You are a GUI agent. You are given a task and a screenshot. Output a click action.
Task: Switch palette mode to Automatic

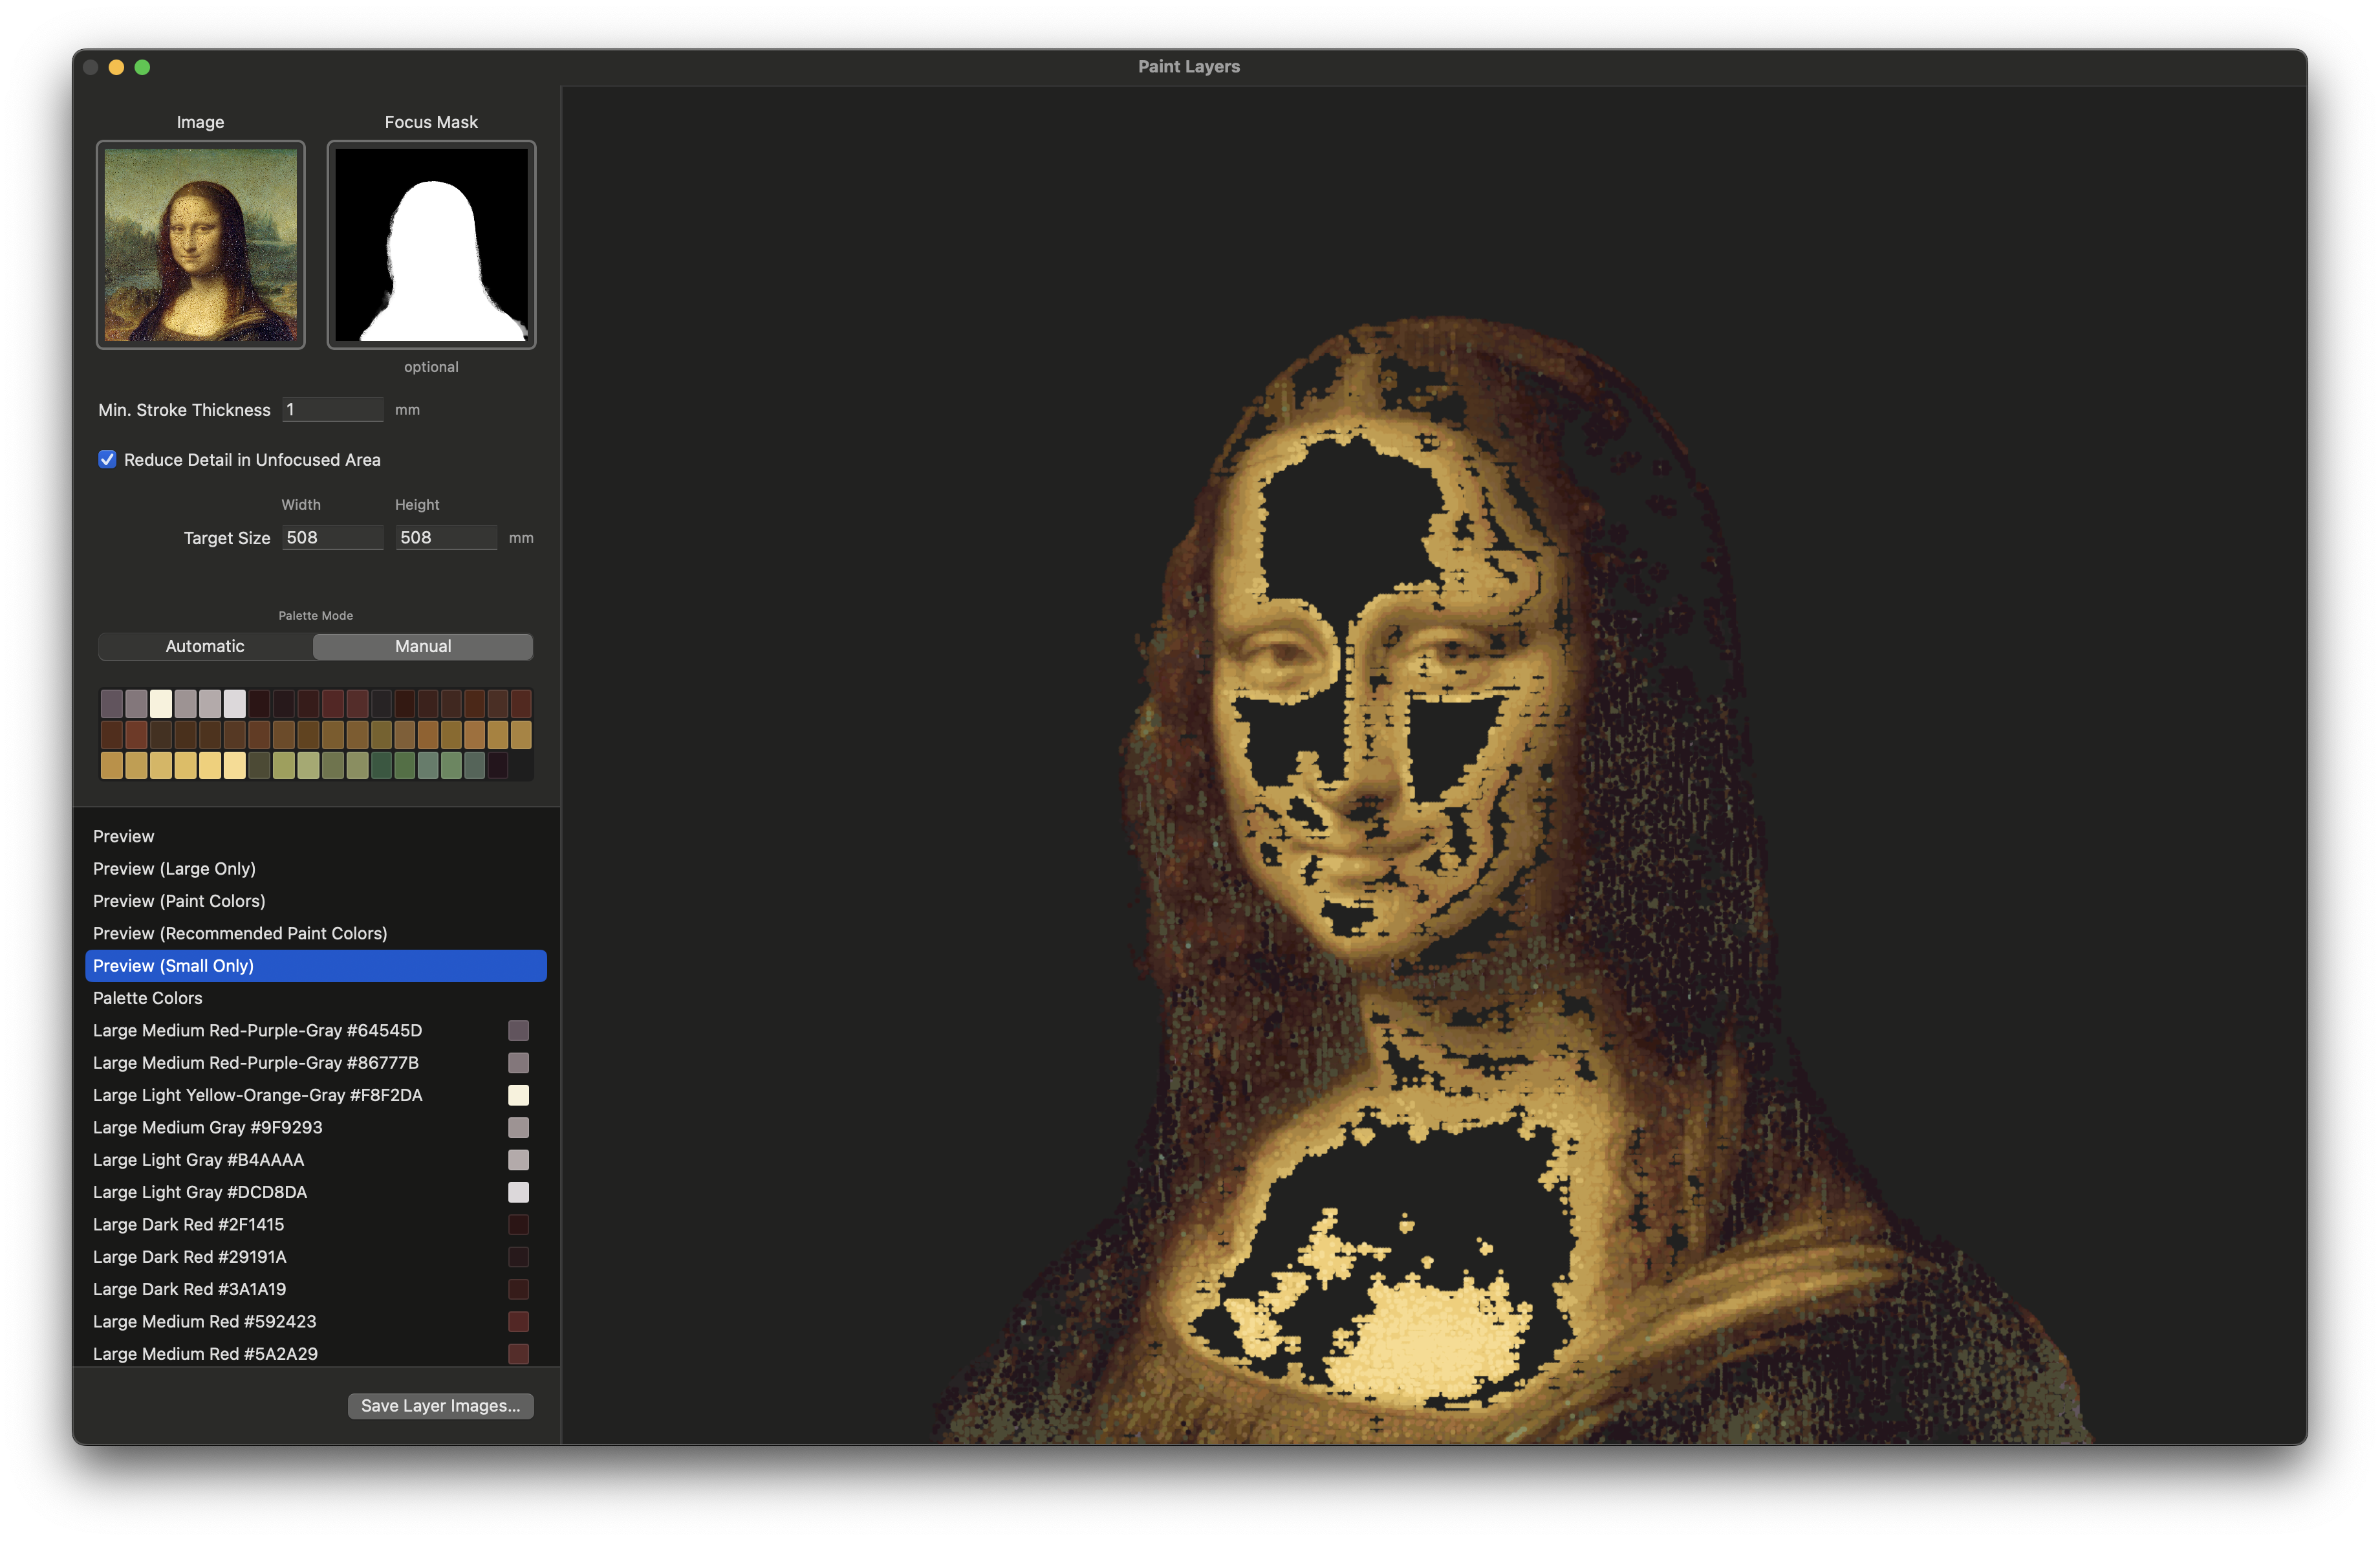pyautogui.click(x=205, y=646)
